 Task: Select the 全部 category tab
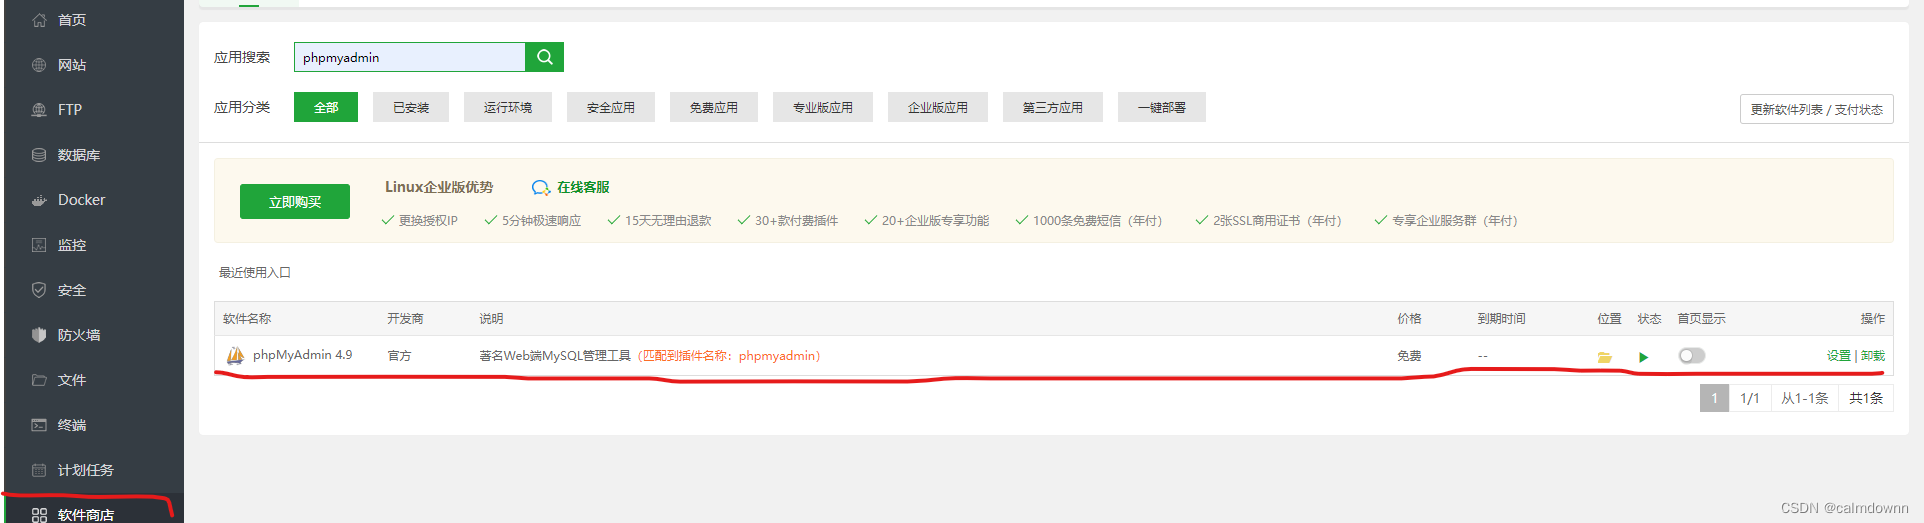click(326, 107)
